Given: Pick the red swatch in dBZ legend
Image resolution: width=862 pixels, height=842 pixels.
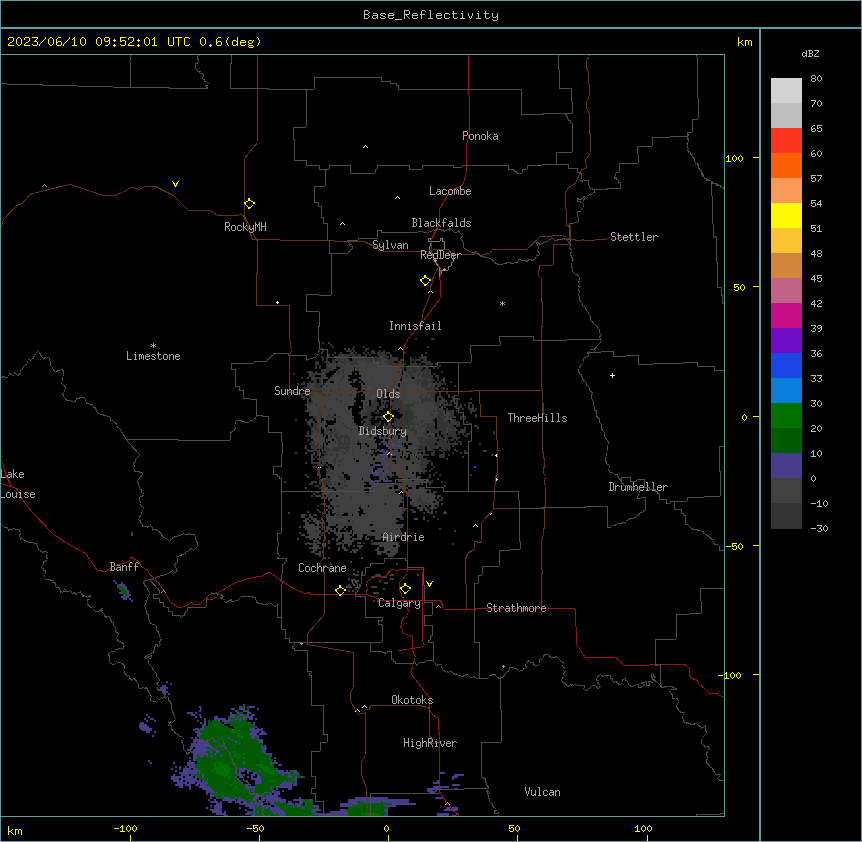Looking at the screenshot, I should (x=786, y=141).
